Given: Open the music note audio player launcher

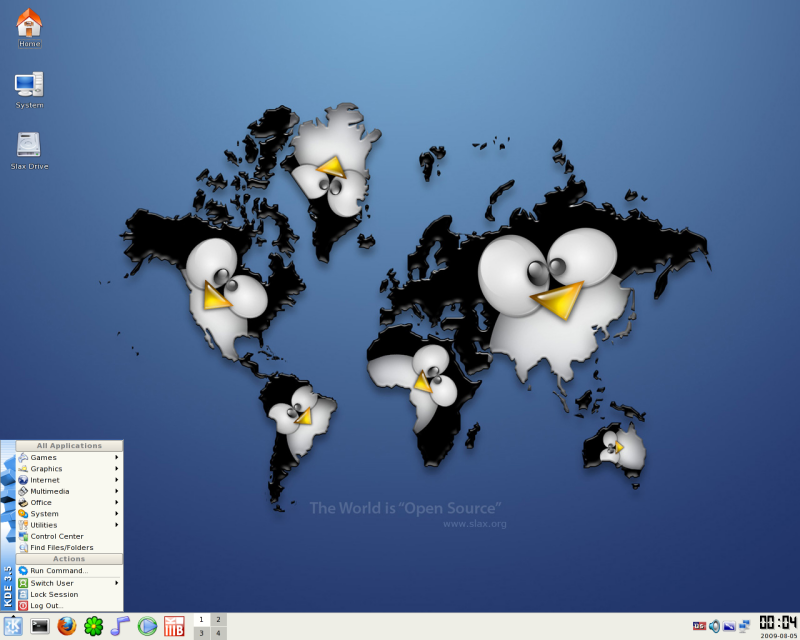Looking at the screenshot, I should pyautogui.click(x=120, y=626).
